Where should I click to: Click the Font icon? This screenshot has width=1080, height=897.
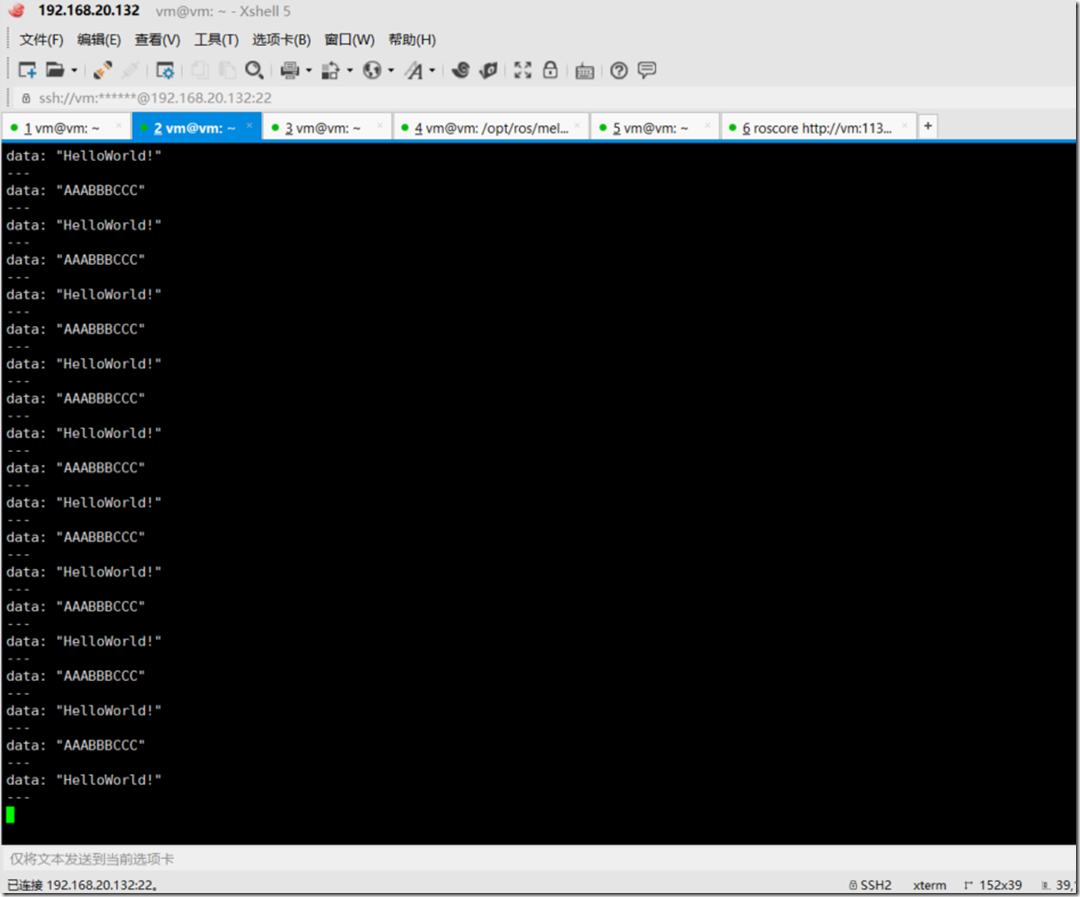tap(414, 70)
